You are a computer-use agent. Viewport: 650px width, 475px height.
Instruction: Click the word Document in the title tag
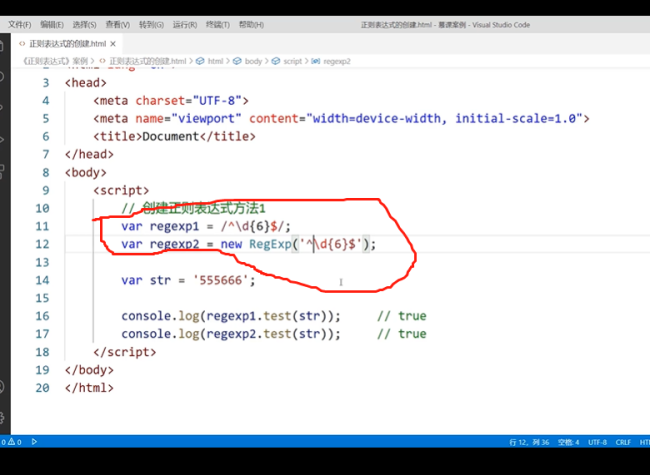[x=170, y=136]
